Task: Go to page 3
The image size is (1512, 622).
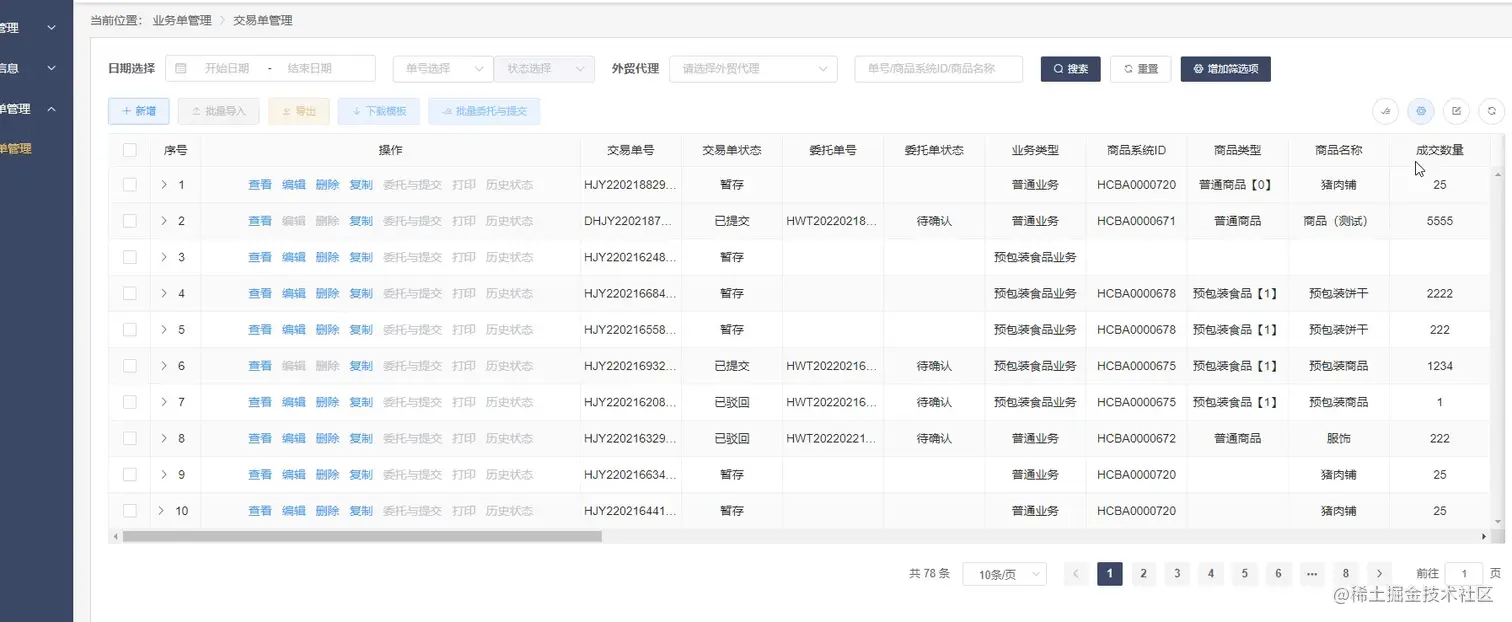Action: point(1177,573)
